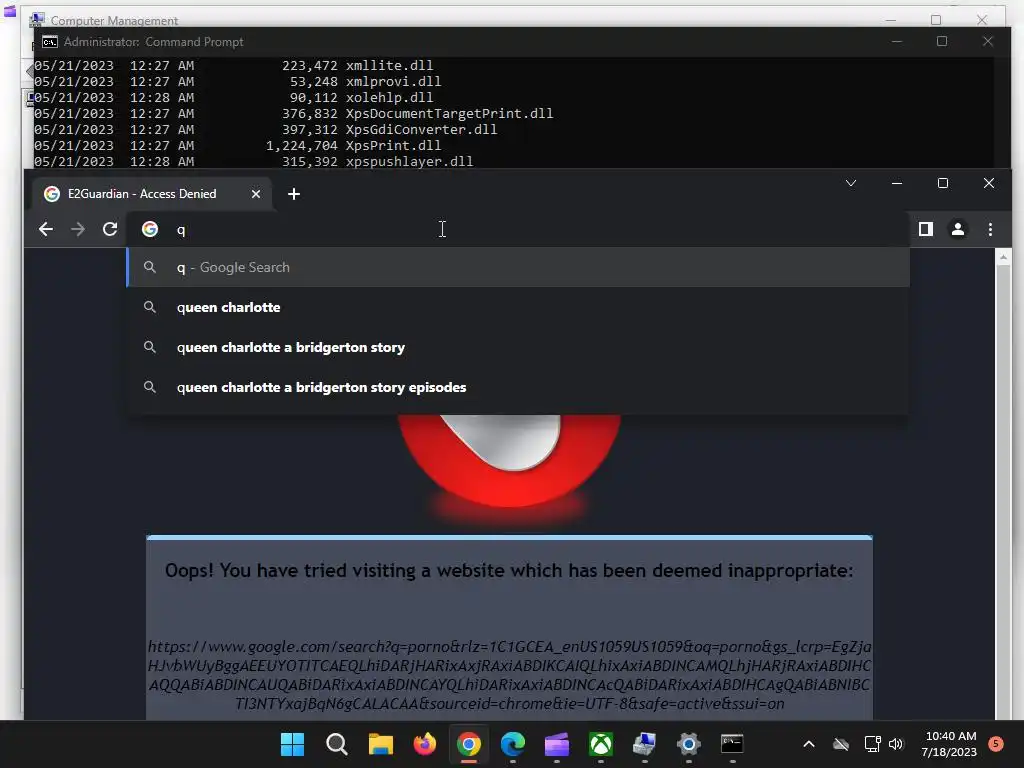Click the Chrome forward arrow
This screenshot has width=1024, height=768.
(78, 229)
